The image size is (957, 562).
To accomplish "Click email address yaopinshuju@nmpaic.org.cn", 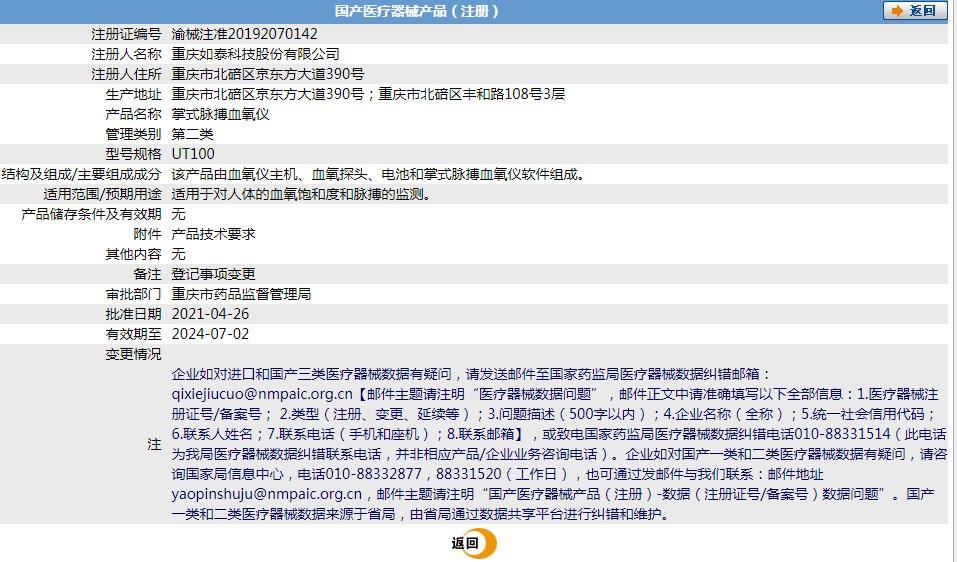I will pyautogui.click(x=266, y=494).
